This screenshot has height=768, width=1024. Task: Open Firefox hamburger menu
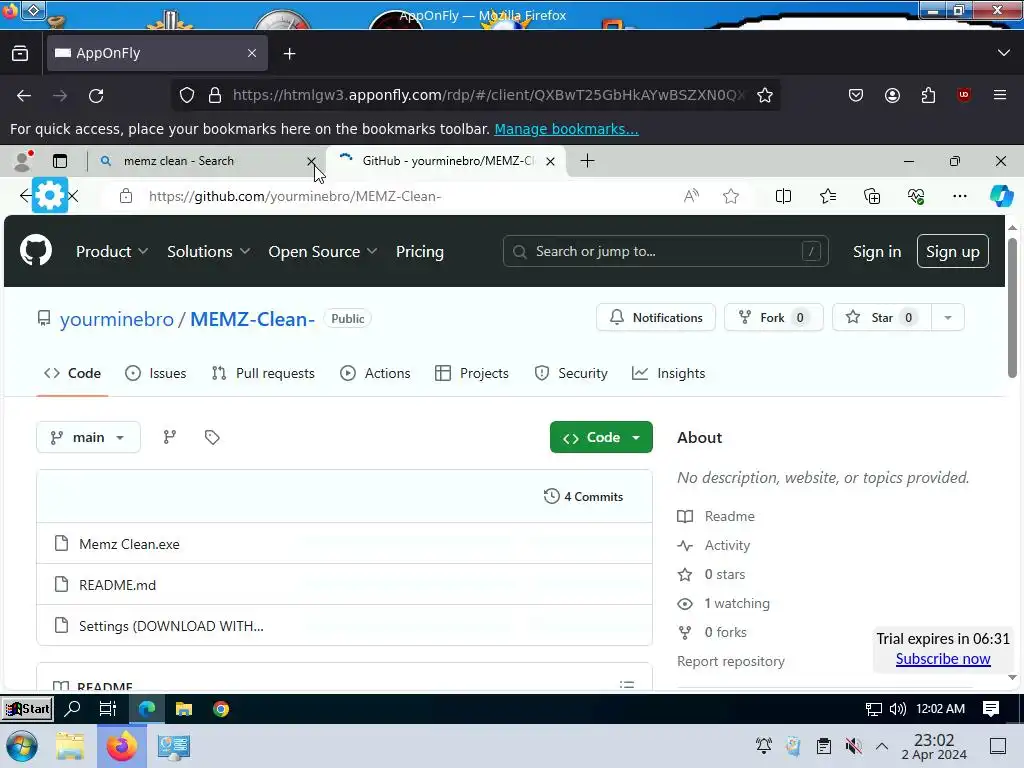1000,95
